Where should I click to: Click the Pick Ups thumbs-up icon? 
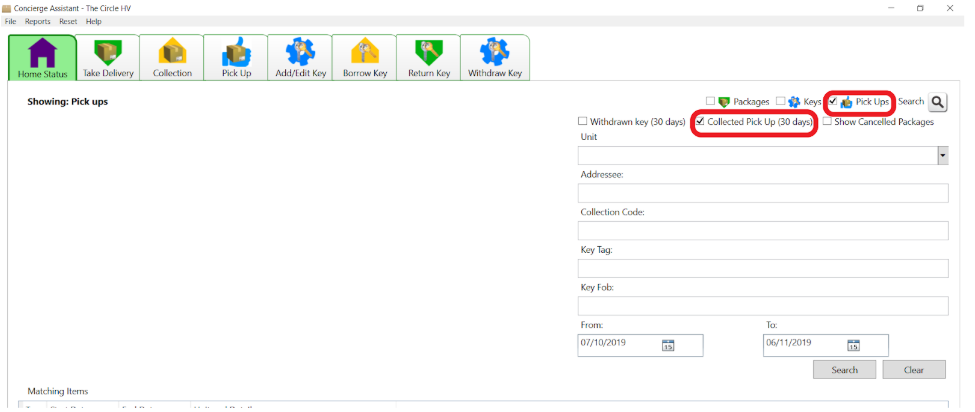(x=846, y=102)
